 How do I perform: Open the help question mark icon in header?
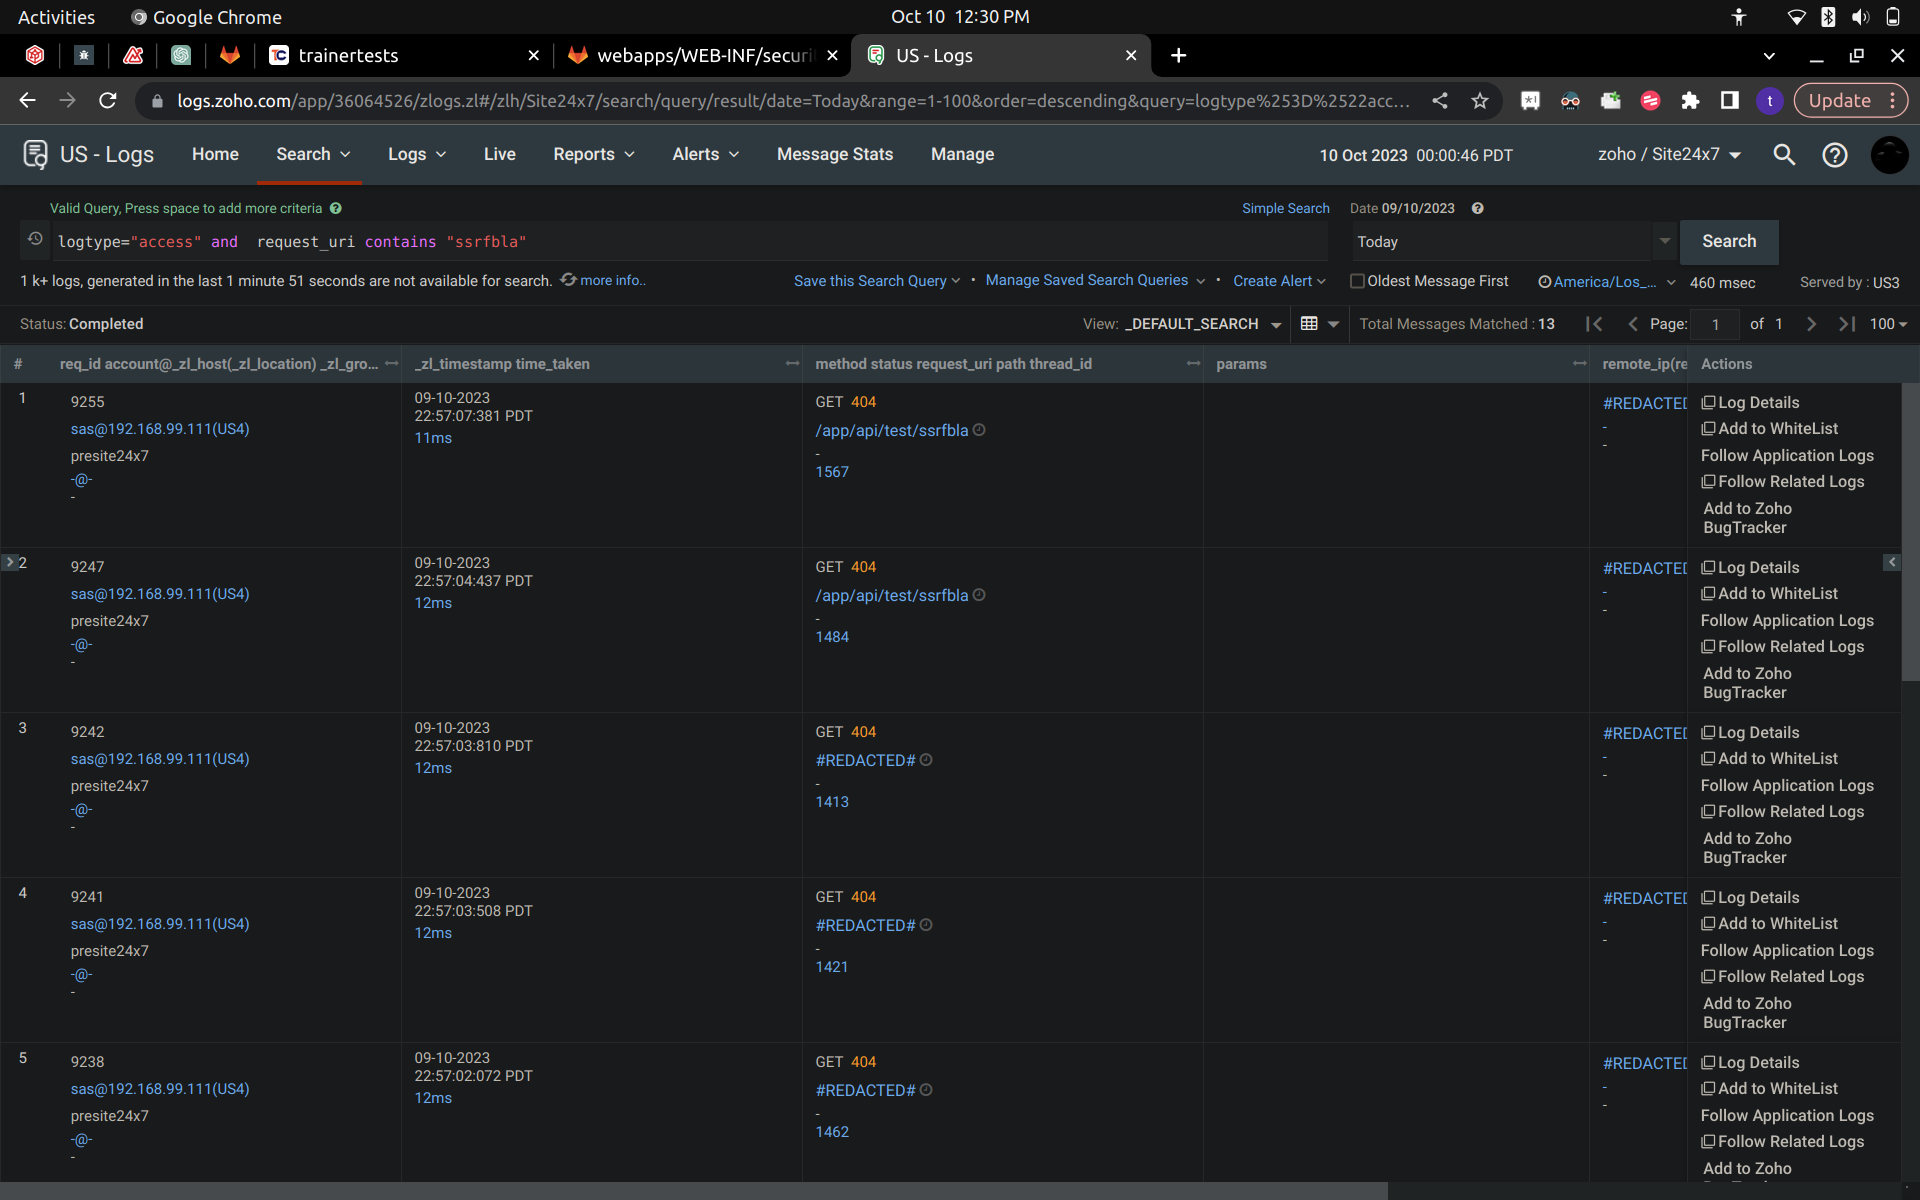point(1835,154)
